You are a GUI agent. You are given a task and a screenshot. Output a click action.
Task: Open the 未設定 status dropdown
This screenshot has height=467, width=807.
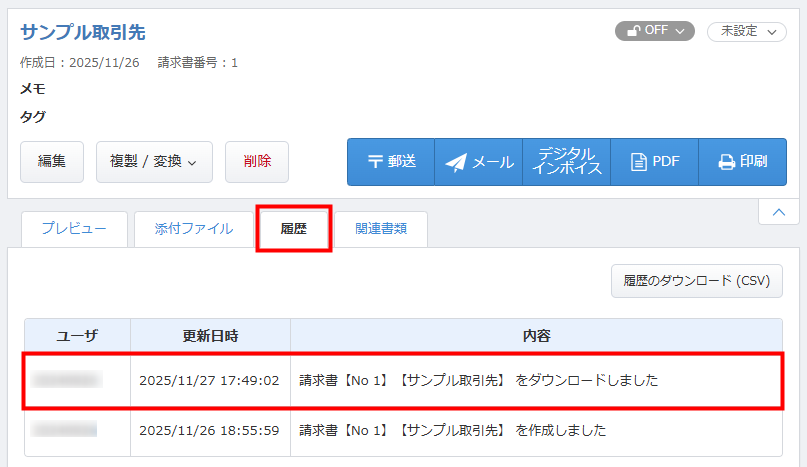point(746,31)
